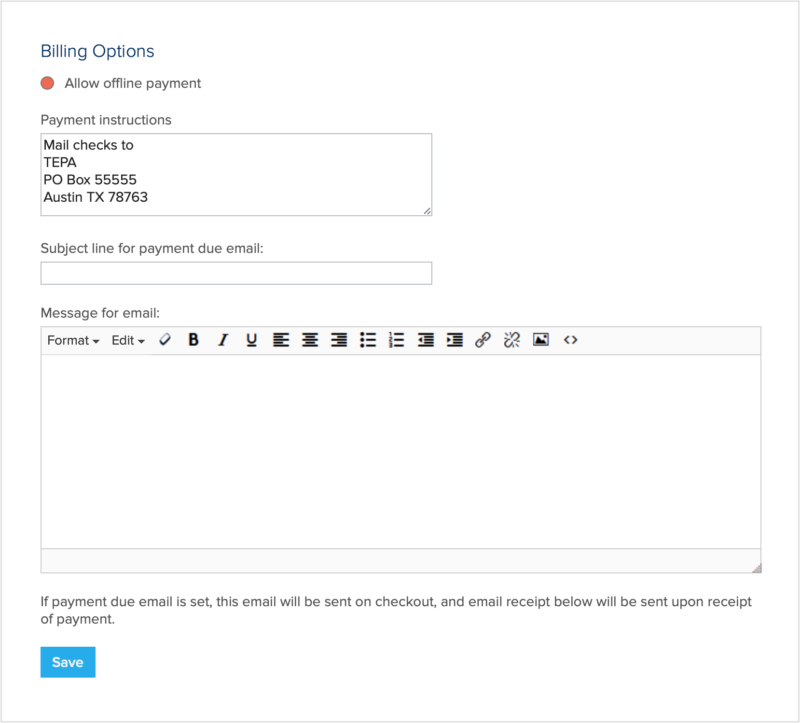This screenshot has height=723, width=800.
Task: Insert a hyperlink via link icon
Action: point(483,340)
